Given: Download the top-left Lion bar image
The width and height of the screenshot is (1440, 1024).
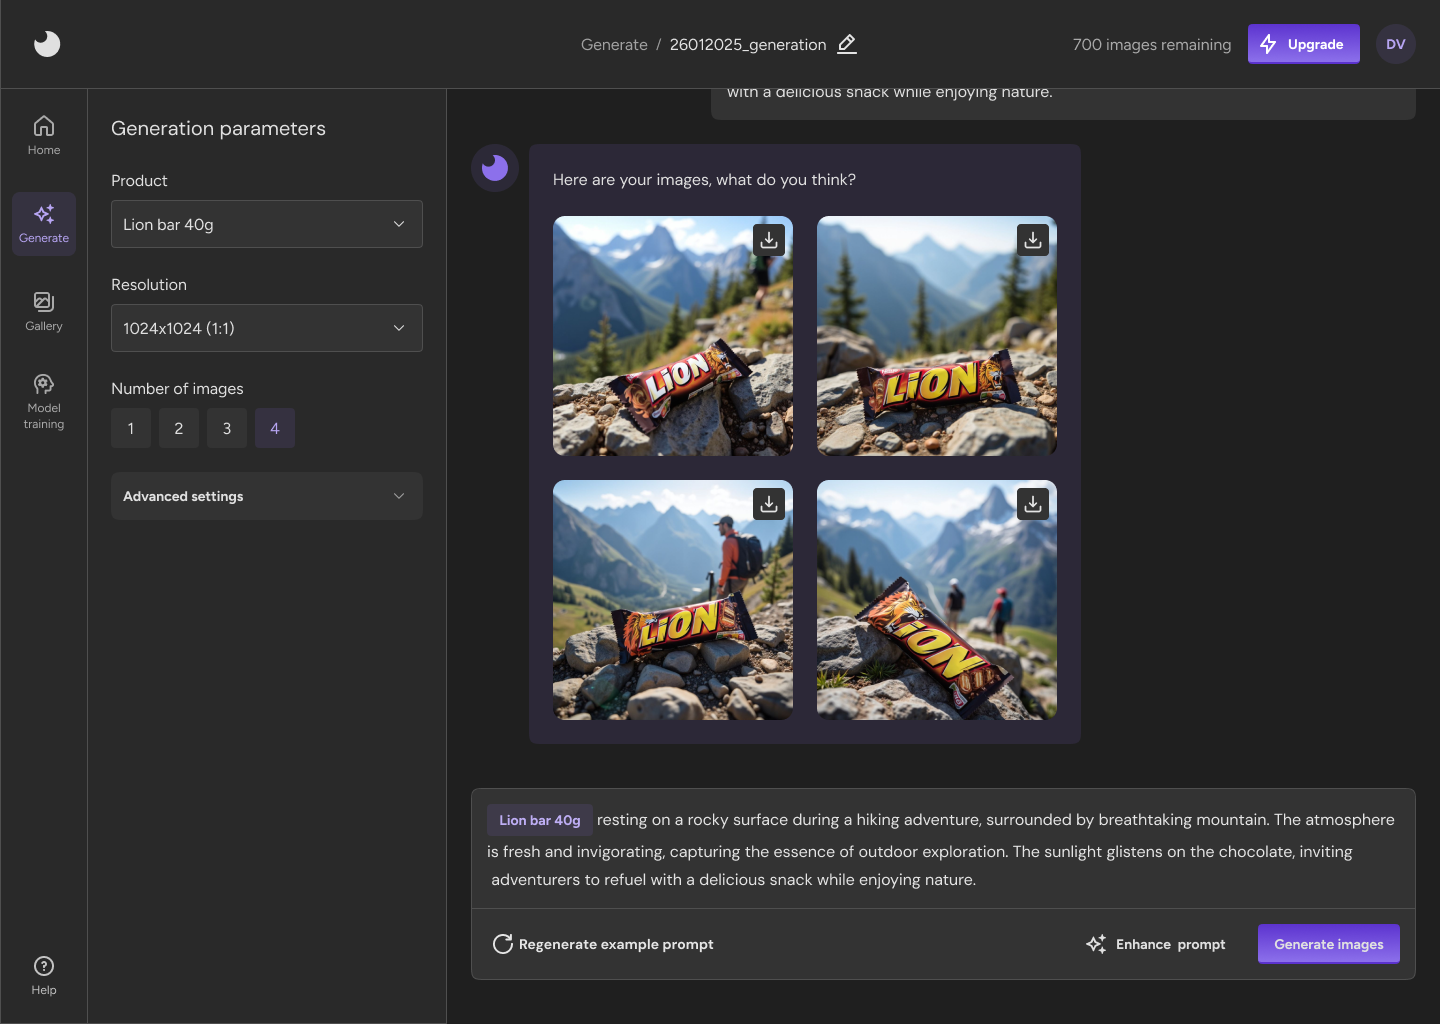Looking at the screenshot, I should [768, 240].
